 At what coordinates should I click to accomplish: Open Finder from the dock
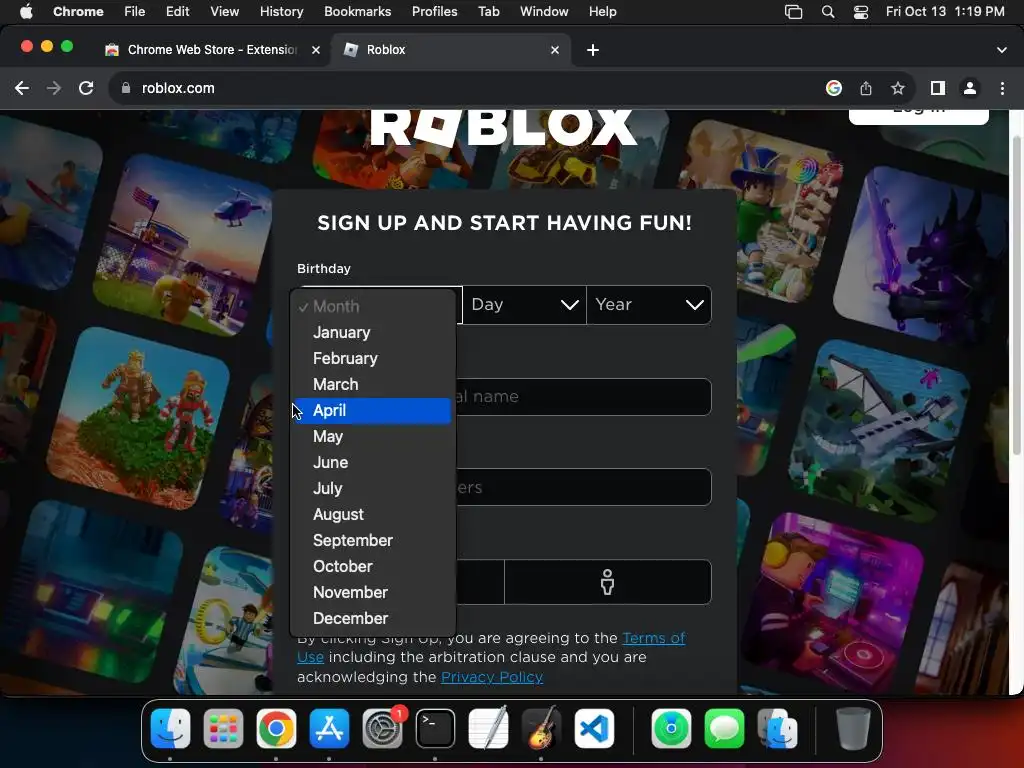click(170, 728)
